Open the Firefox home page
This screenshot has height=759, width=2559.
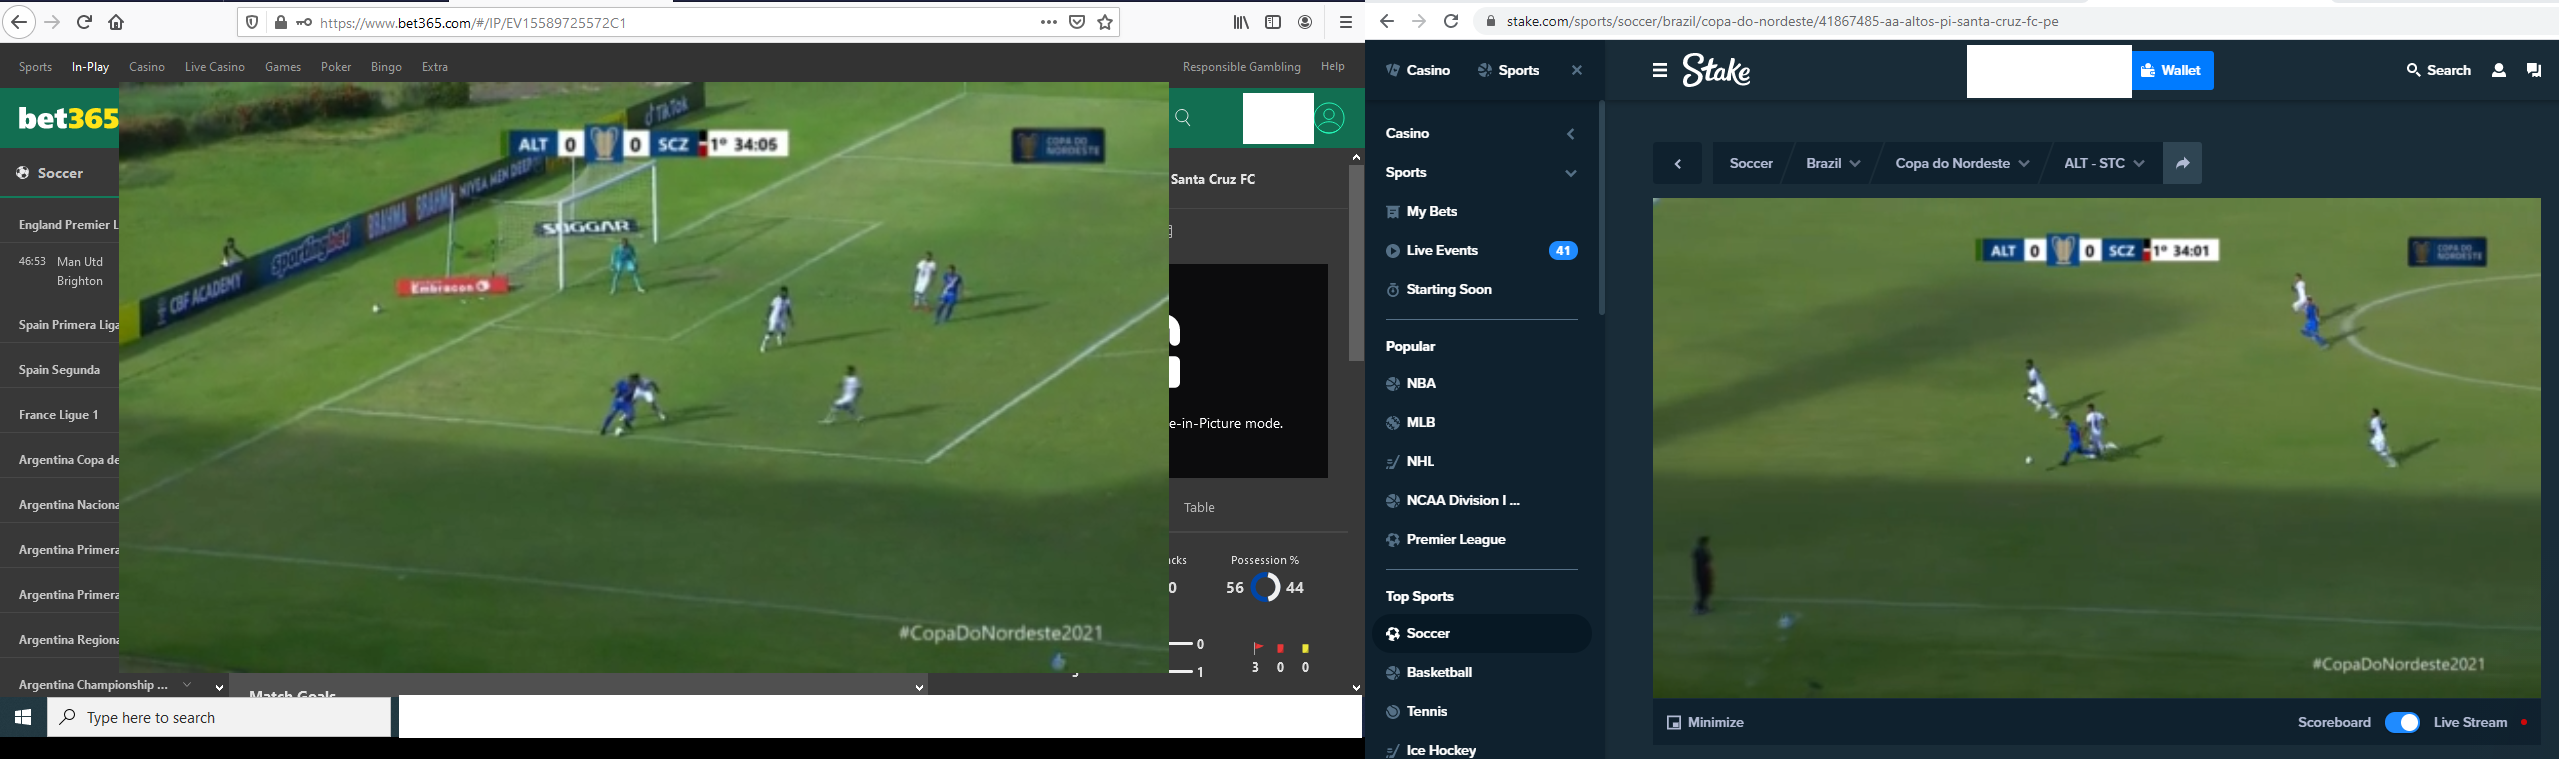tap(116, 22)
